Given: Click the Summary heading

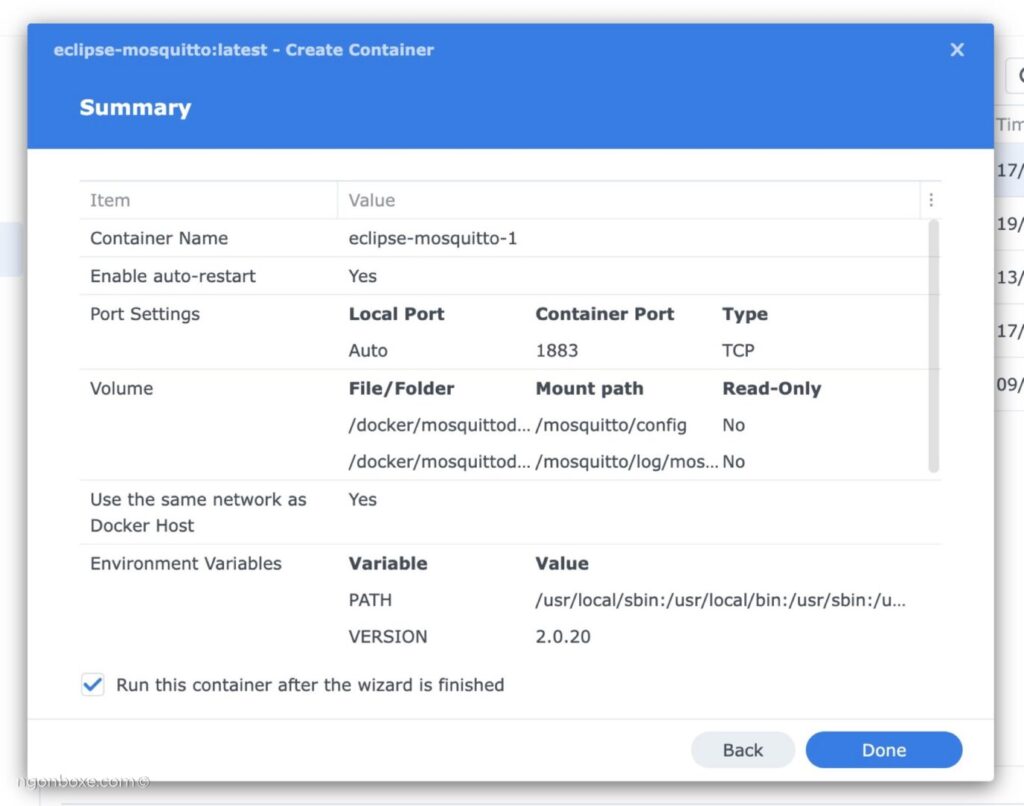Looking at the screenshot, I should tap(135, 108).
